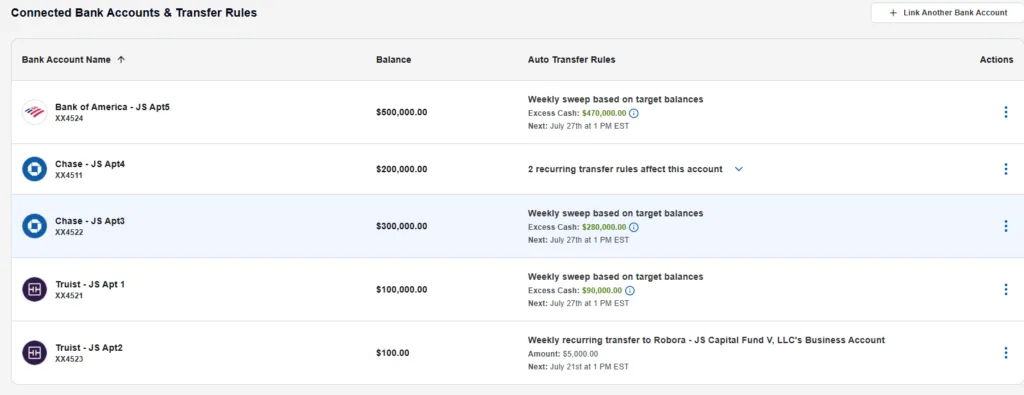
Task: Click Next July 27th in Truist JS Apt 1 row
Action: tap(578, 304)
